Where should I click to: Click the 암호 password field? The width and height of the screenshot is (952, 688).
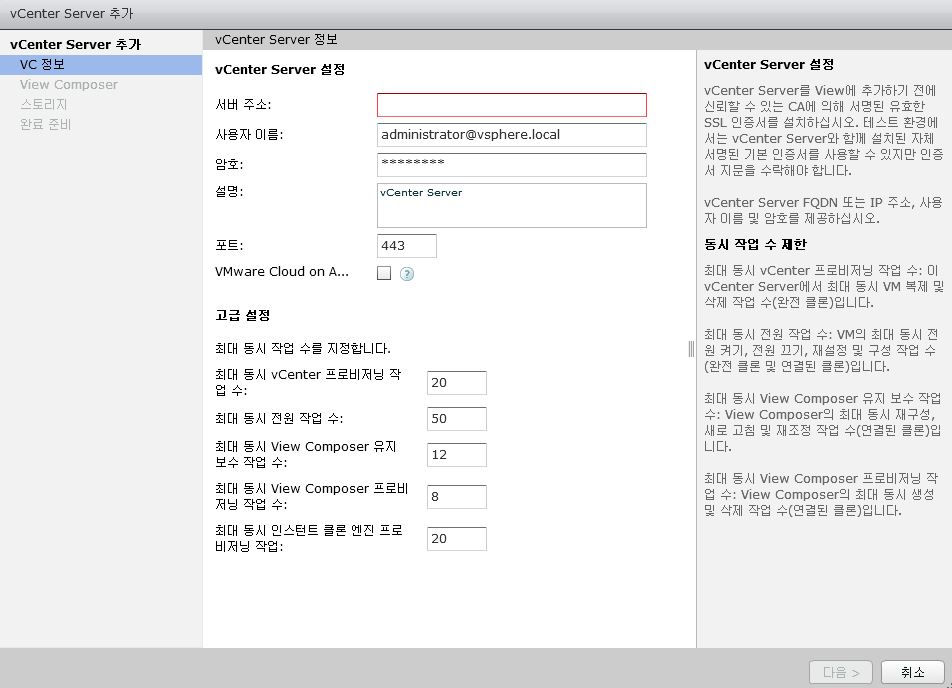tap(512, 165)
